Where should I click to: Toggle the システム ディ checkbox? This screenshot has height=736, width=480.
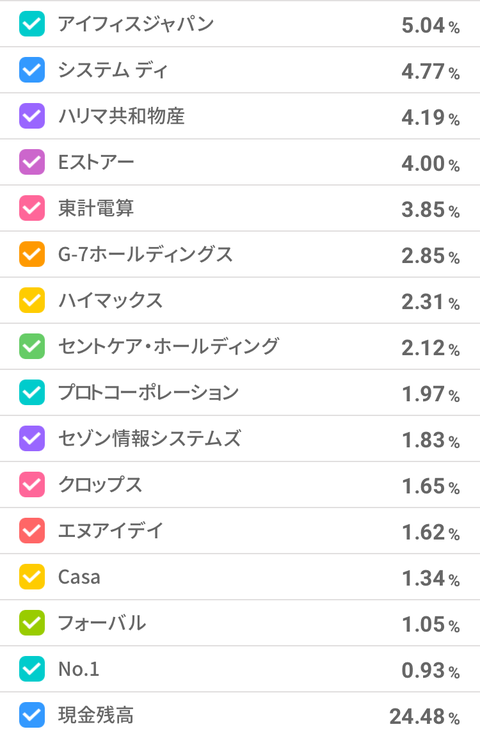tap(32, 70)
